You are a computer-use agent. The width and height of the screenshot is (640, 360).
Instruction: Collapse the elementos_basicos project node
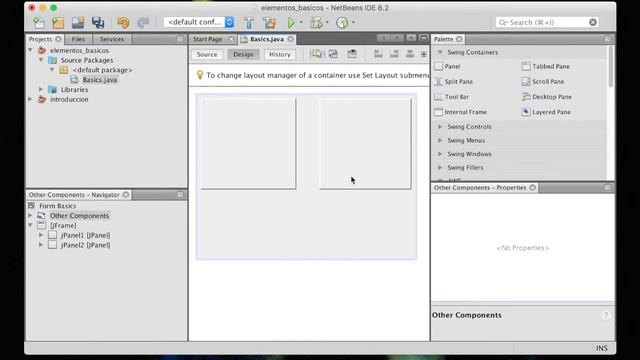(30, 50)
